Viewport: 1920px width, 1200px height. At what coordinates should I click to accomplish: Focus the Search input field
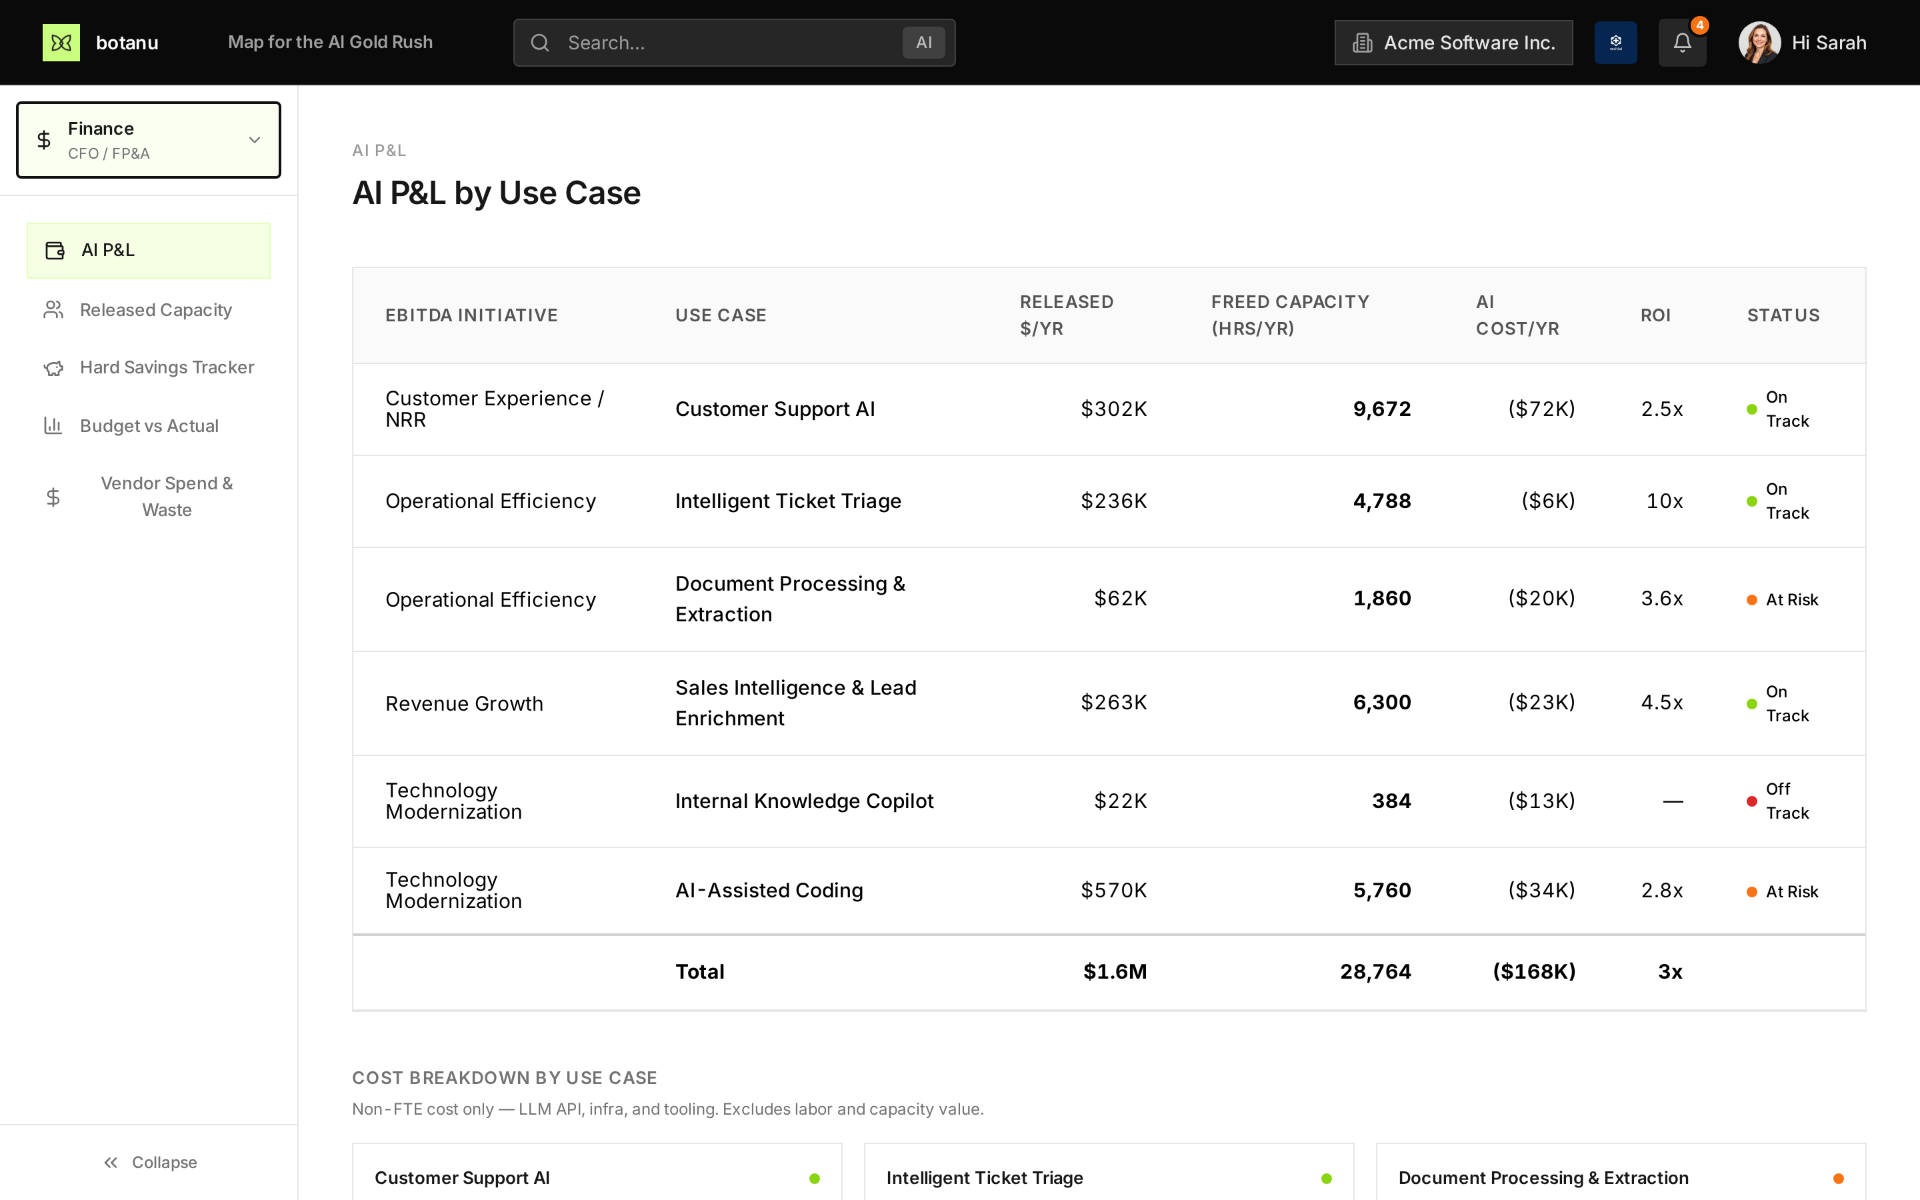pyautogui.click(x=734, y=43)
